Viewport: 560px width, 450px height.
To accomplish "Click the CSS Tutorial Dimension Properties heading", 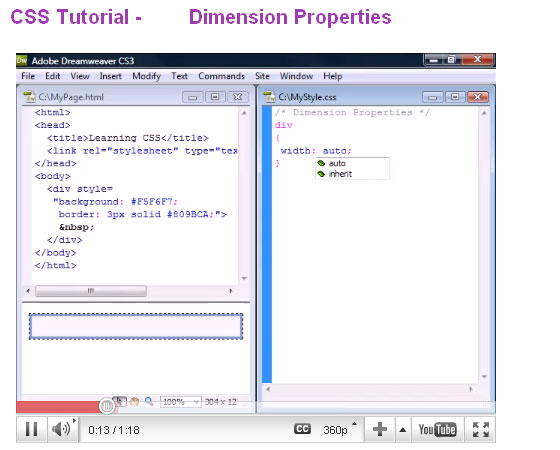I will (x=201, y=17).
